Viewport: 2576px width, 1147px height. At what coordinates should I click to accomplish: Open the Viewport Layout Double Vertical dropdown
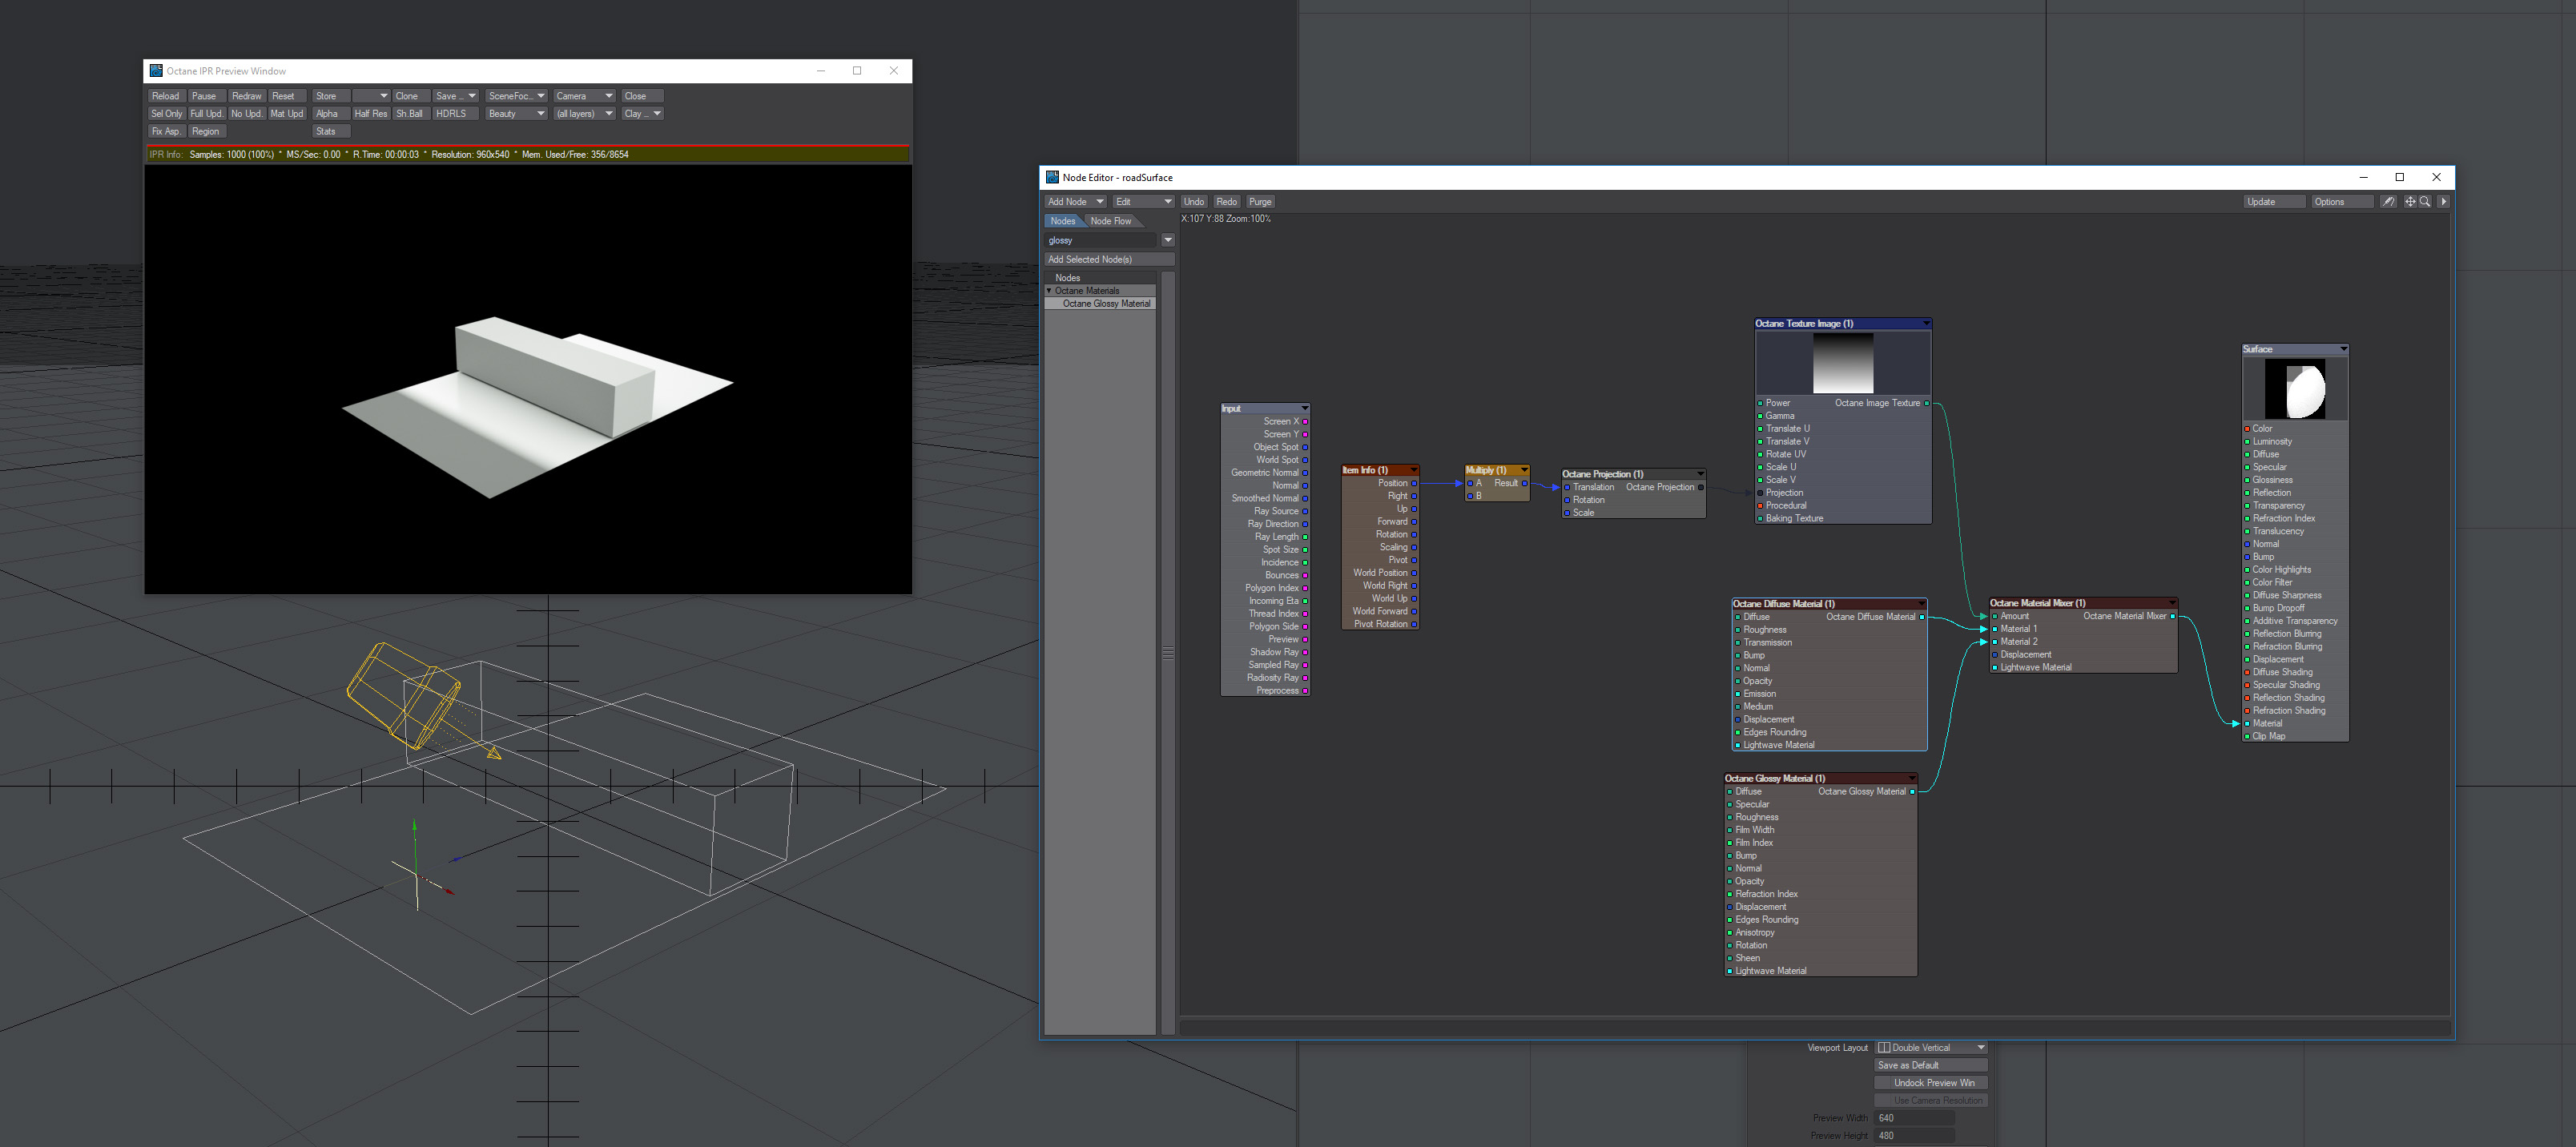(1931, 1048)
